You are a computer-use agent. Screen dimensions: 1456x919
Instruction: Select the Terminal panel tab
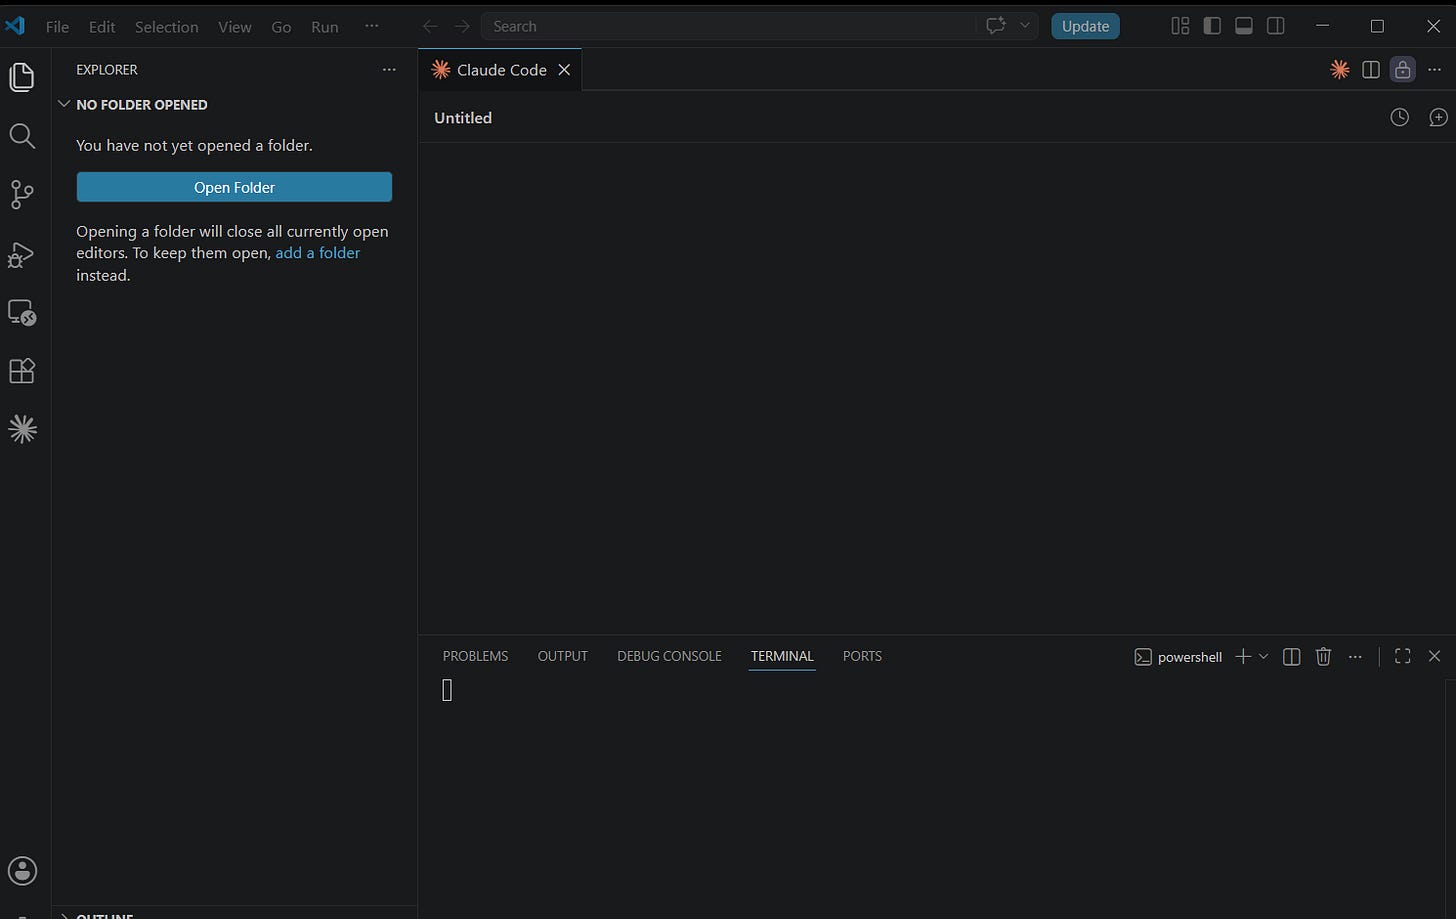coord(782,656)
